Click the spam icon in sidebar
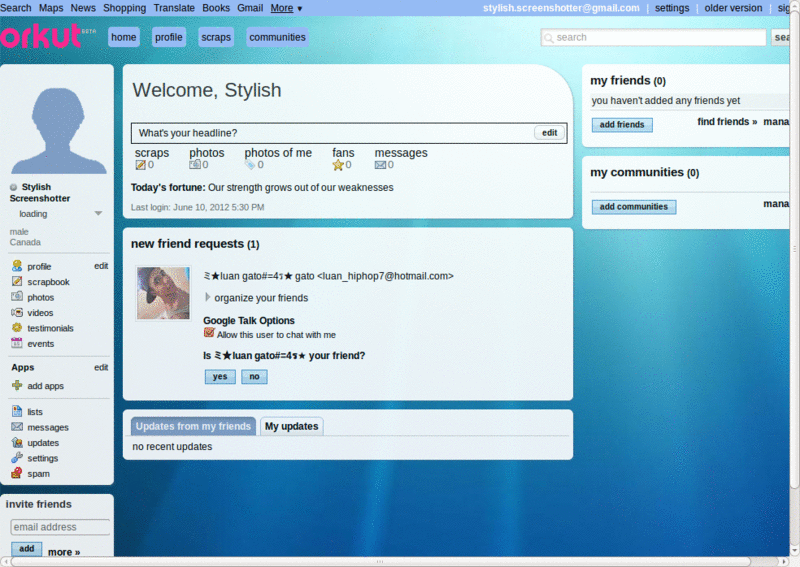800x567 pixels. (x=17, y=473)
